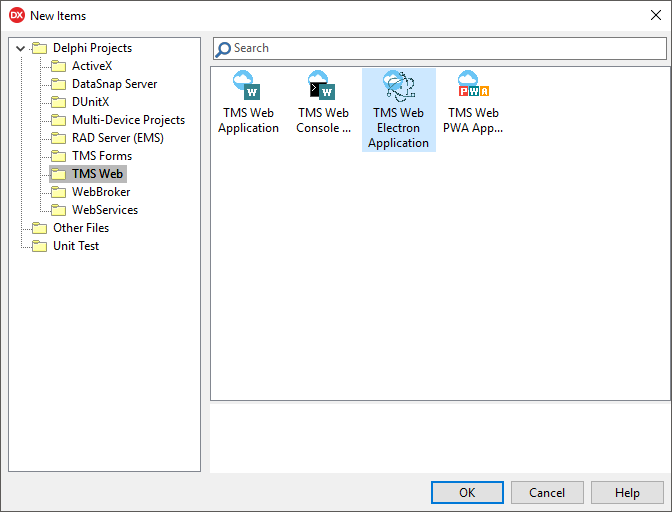Select the DUnitX category label

point(90,102)
